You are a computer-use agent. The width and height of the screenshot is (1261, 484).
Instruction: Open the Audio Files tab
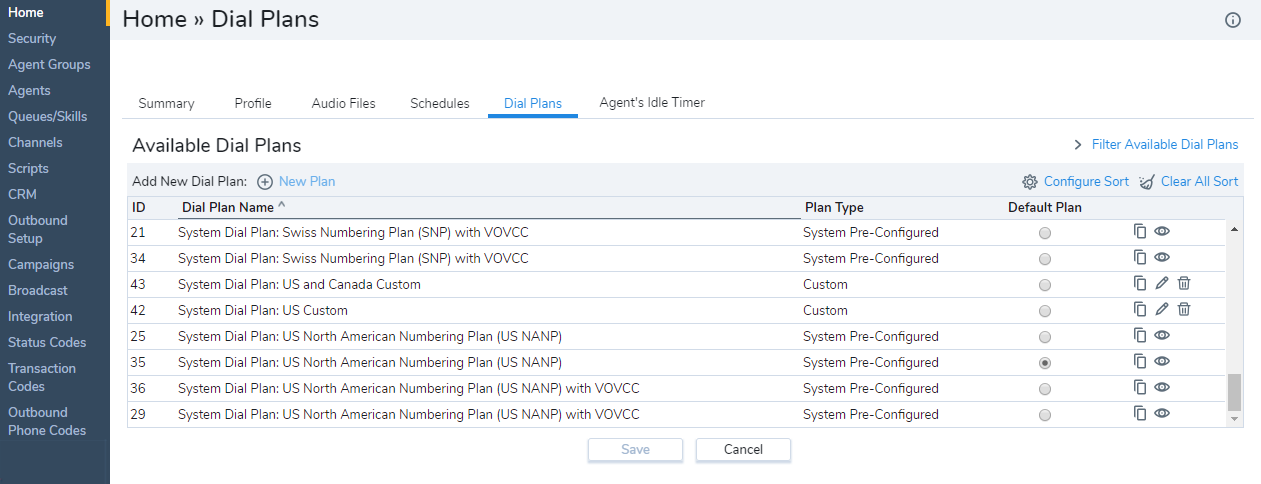pos(344,103)
